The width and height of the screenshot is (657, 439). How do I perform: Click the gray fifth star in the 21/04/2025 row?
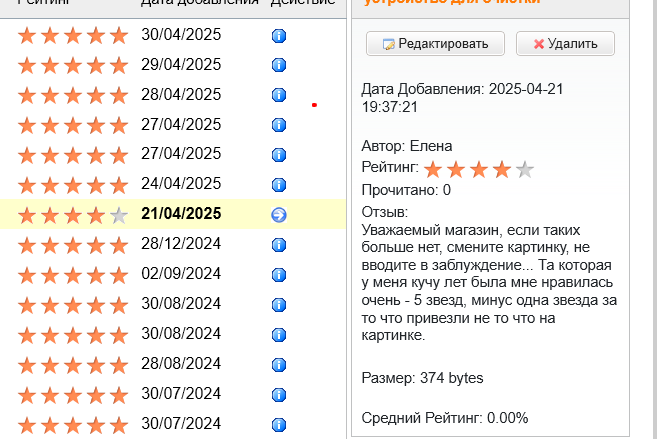pyautogui.click(x=119, y=215)
